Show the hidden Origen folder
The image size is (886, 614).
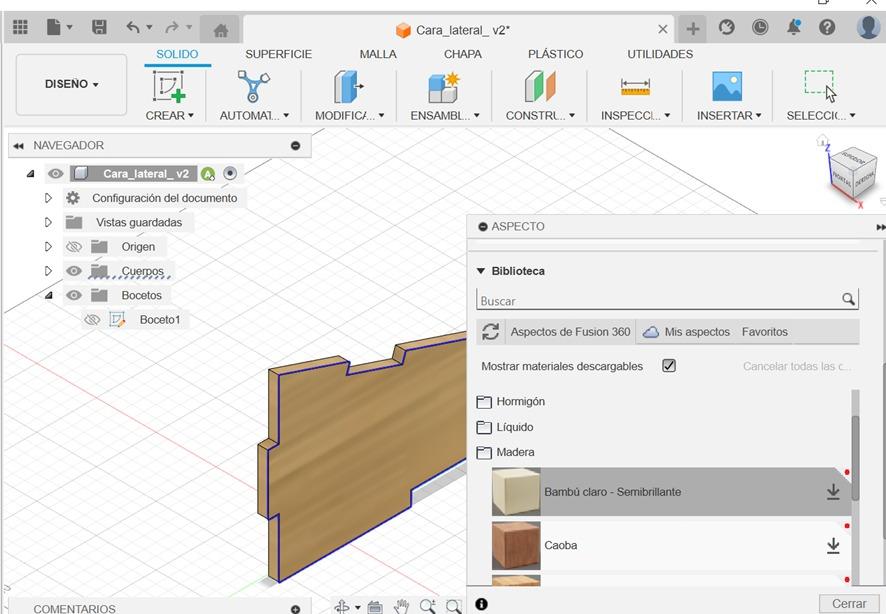[73, 247]
